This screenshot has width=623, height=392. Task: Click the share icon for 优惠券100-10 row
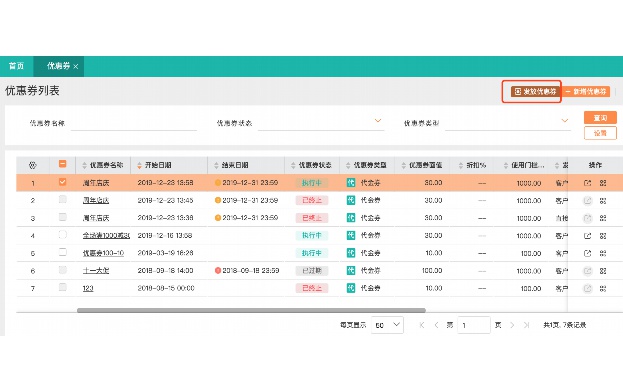point(587,253)
